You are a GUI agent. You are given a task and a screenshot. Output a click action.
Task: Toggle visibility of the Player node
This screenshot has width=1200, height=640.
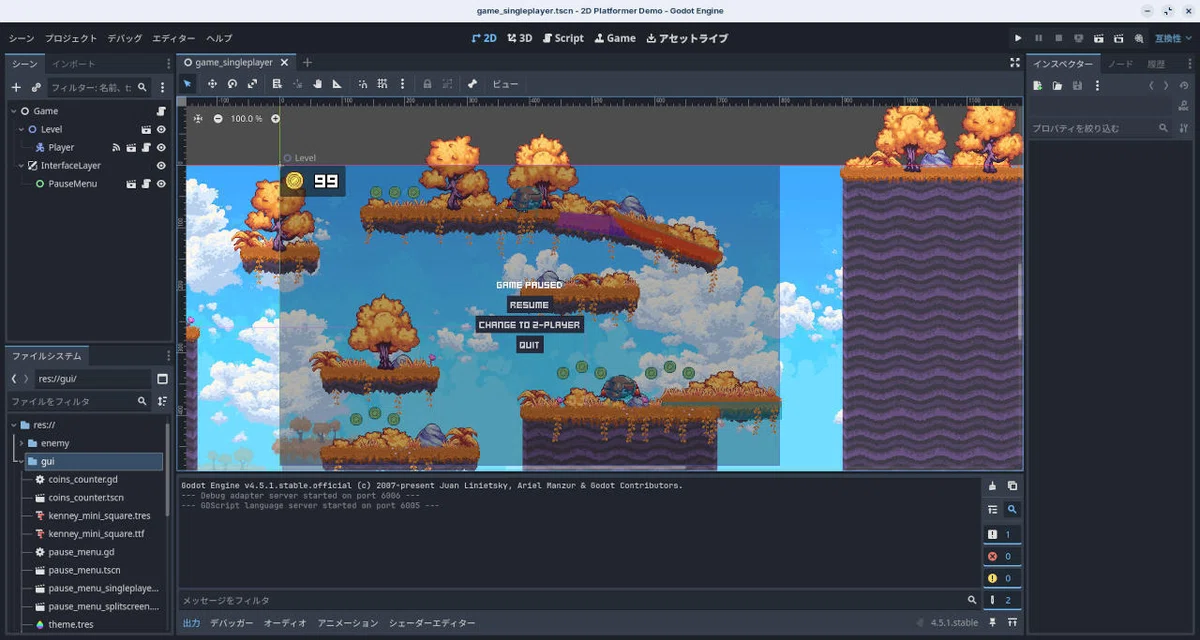[161, 147]
